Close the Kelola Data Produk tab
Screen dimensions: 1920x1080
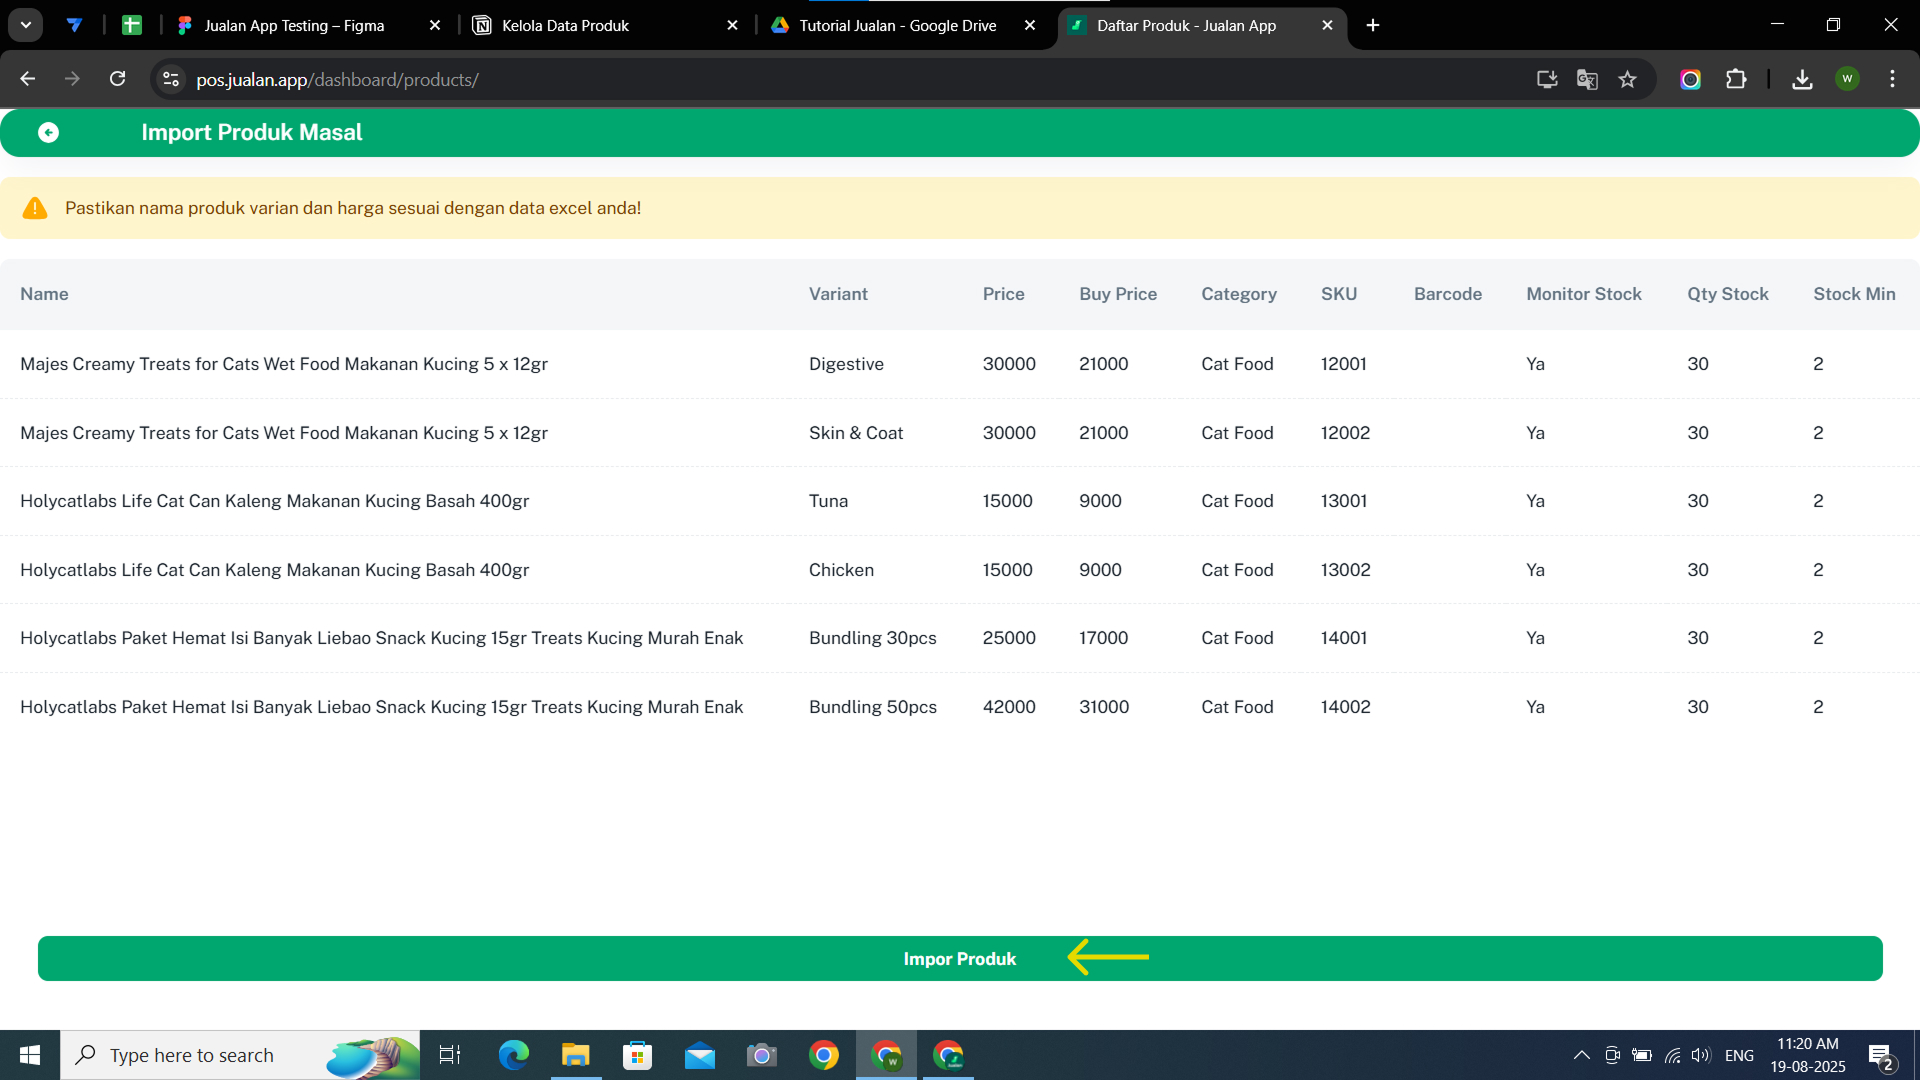point(732,25)
